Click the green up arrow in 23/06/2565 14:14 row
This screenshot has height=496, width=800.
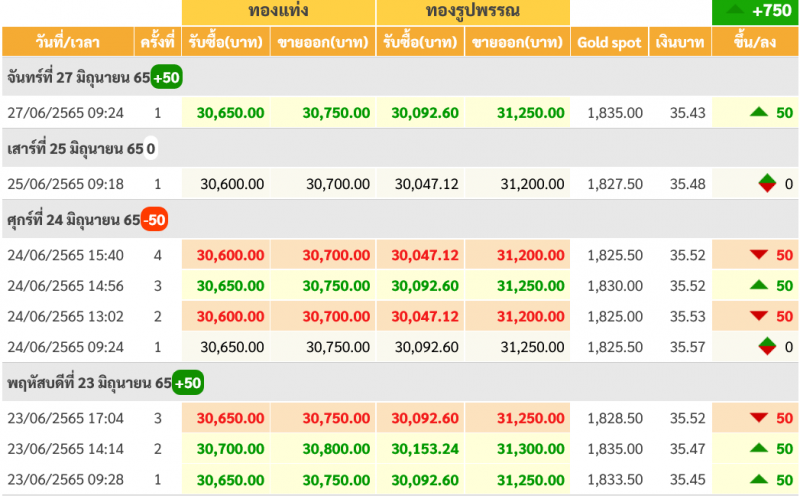tap(759, 448)
